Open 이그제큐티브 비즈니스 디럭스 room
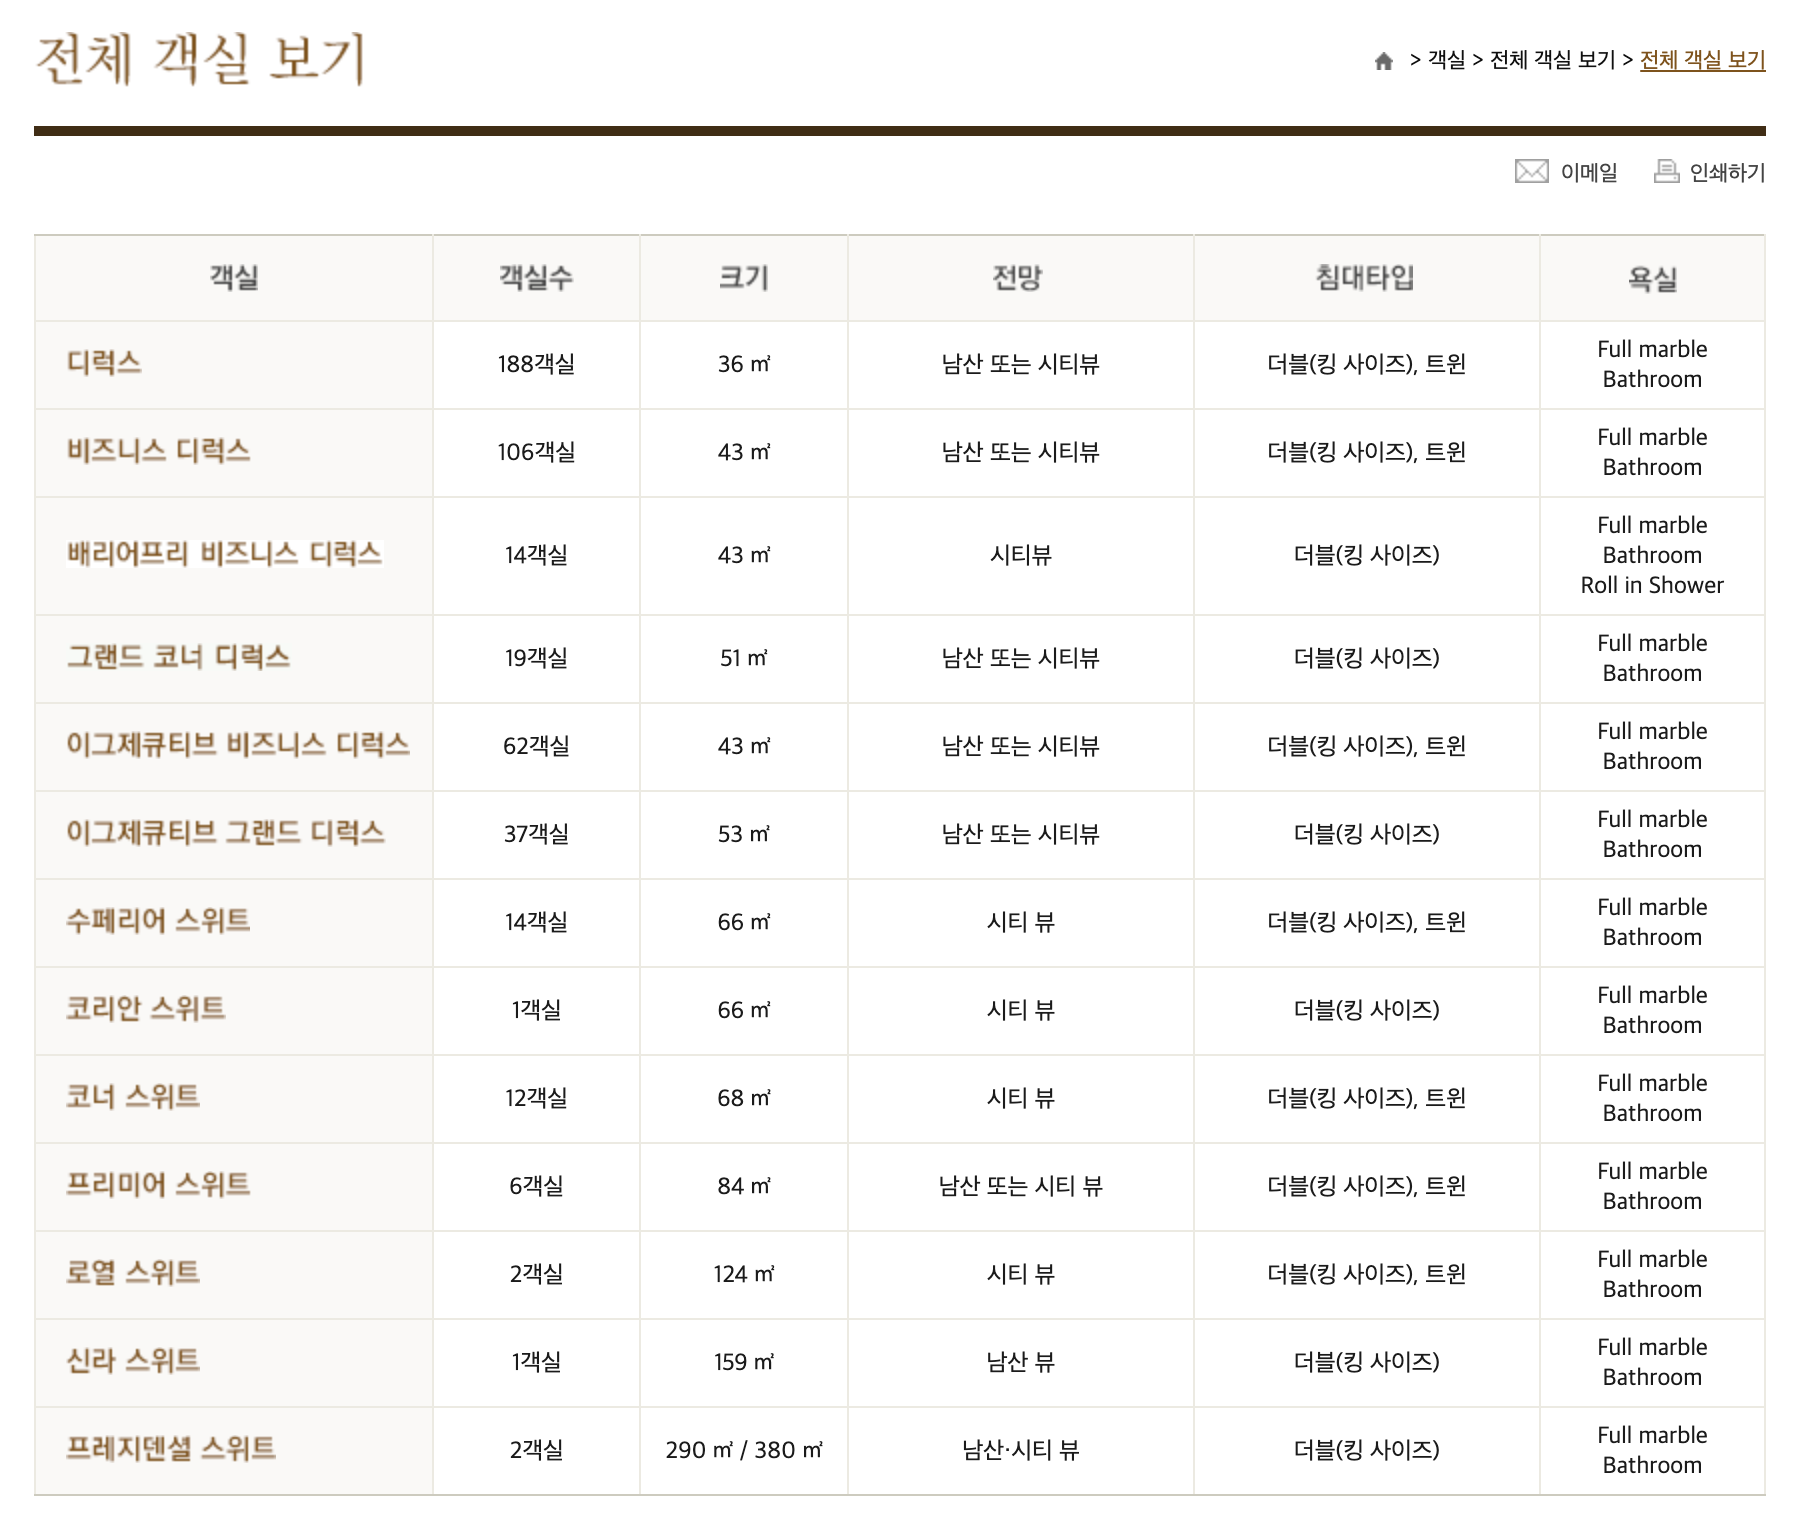The width and height of the screenshot is (1794, 1516). coord(238,744)
